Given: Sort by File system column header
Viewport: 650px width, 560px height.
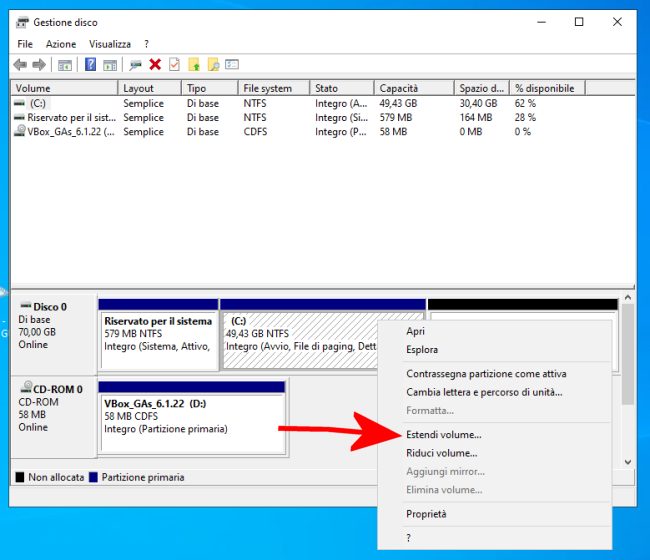Looking at the screenshot, I should tap(268, 88).
